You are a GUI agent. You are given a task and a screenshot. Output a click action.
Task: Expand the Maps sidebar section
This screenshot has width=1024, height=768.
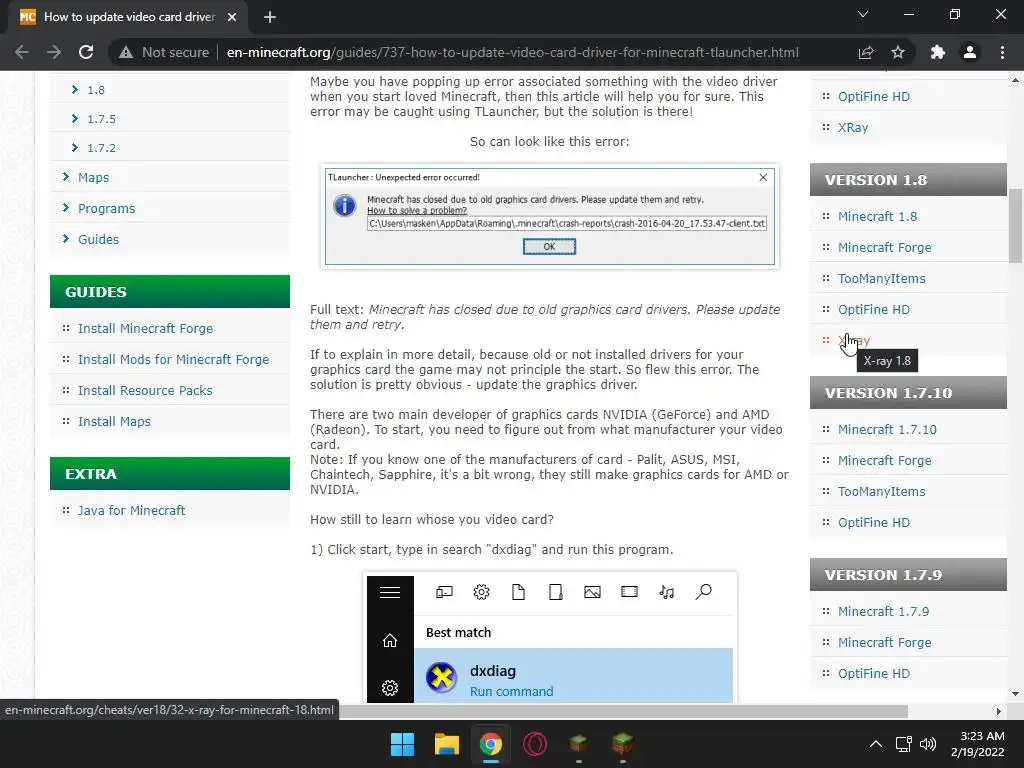point(93,177)
